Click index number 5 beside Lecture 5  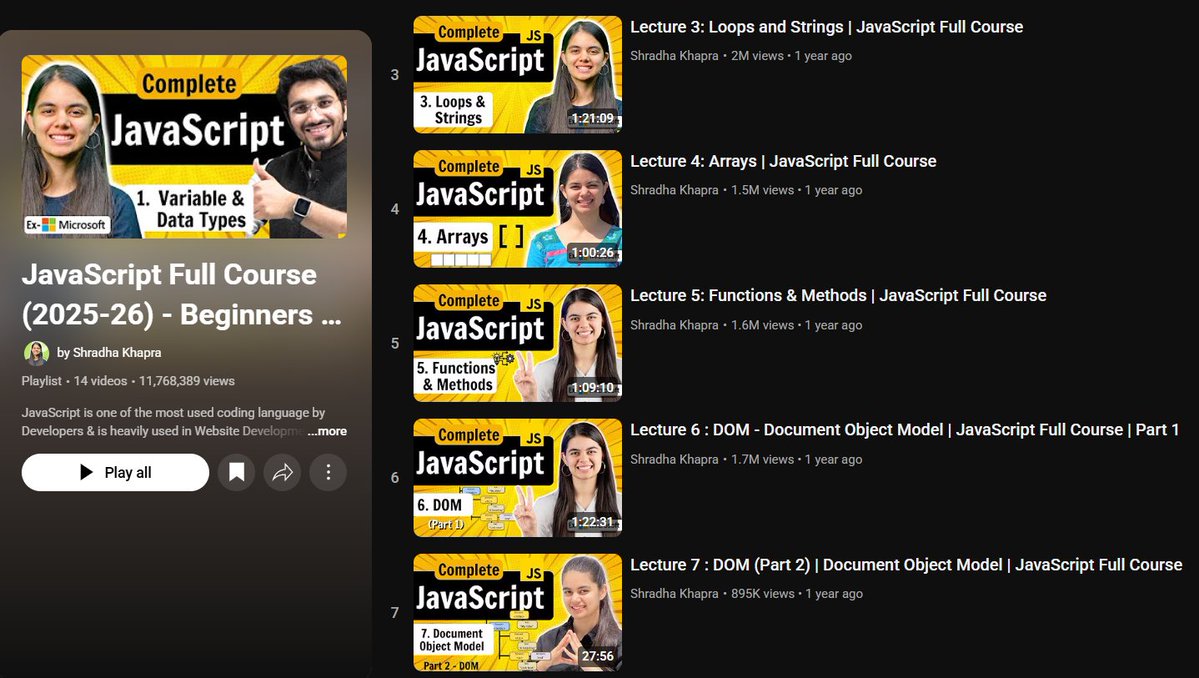(x=395, y=343)
